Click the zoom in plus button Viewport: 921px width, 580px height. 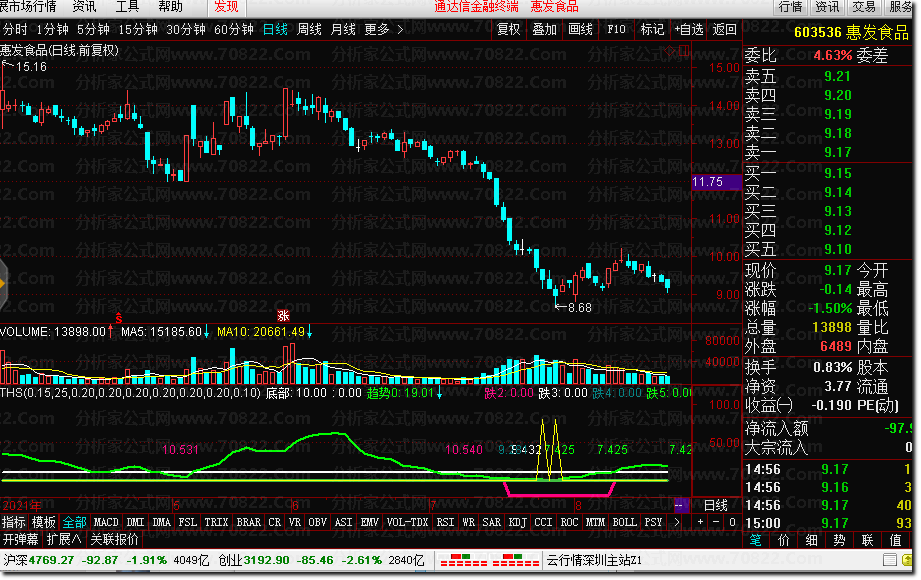point(700,522)
